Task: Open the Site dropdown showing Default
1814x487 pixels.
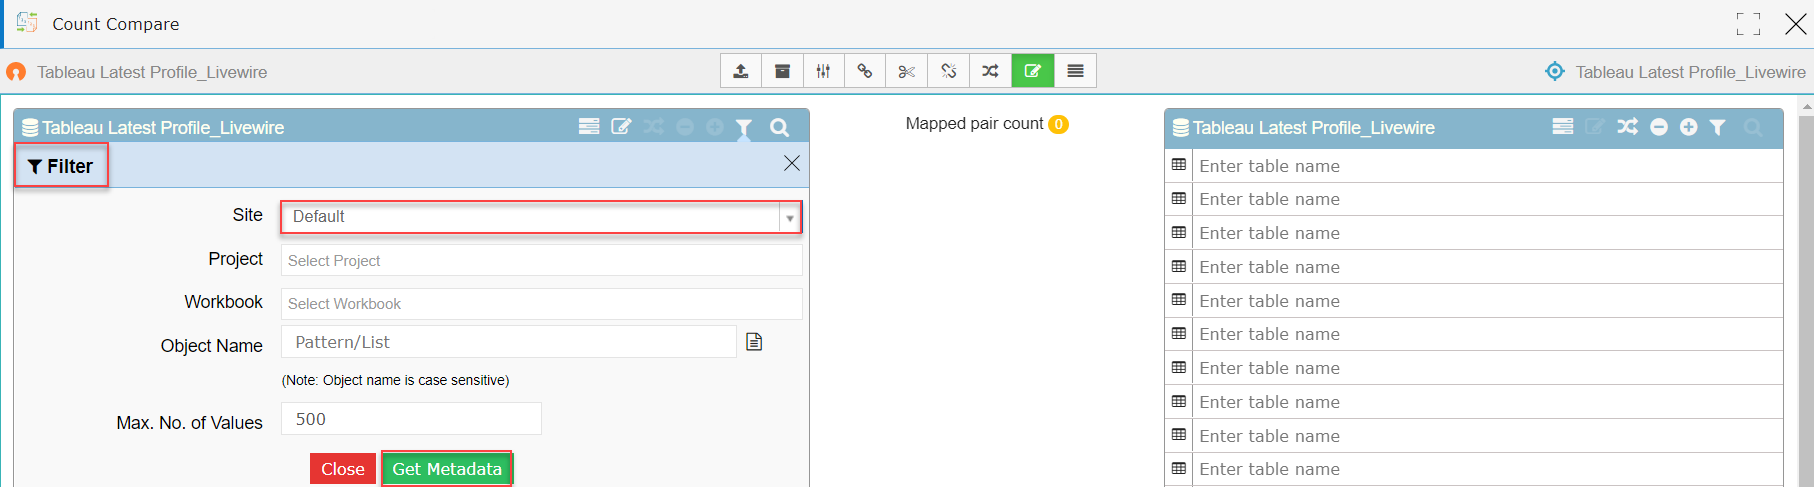Action: coord(541,217)
